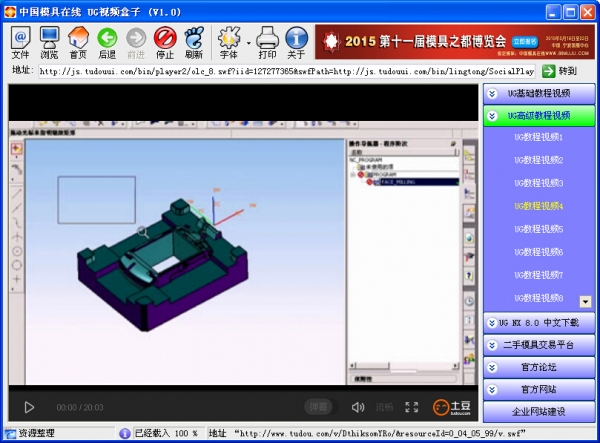The width and height of the screenshot is (600, 443).
Task: Open the 字体 (Font) dropdown arrow
Action: point(248,43)
